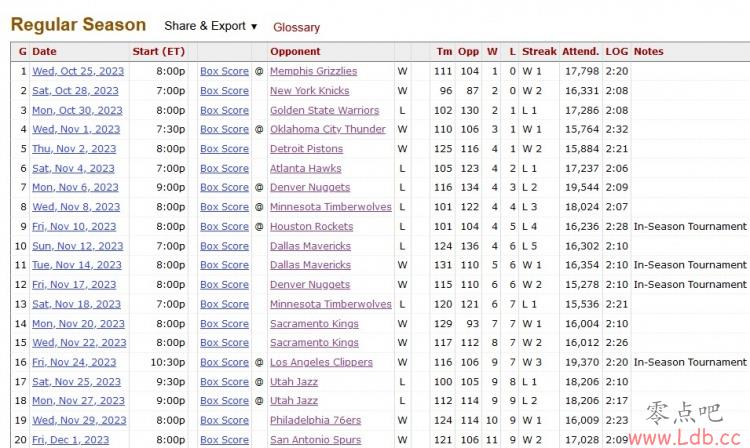
Task: Open the San Antonio Spurs team link
Action: 316,440
